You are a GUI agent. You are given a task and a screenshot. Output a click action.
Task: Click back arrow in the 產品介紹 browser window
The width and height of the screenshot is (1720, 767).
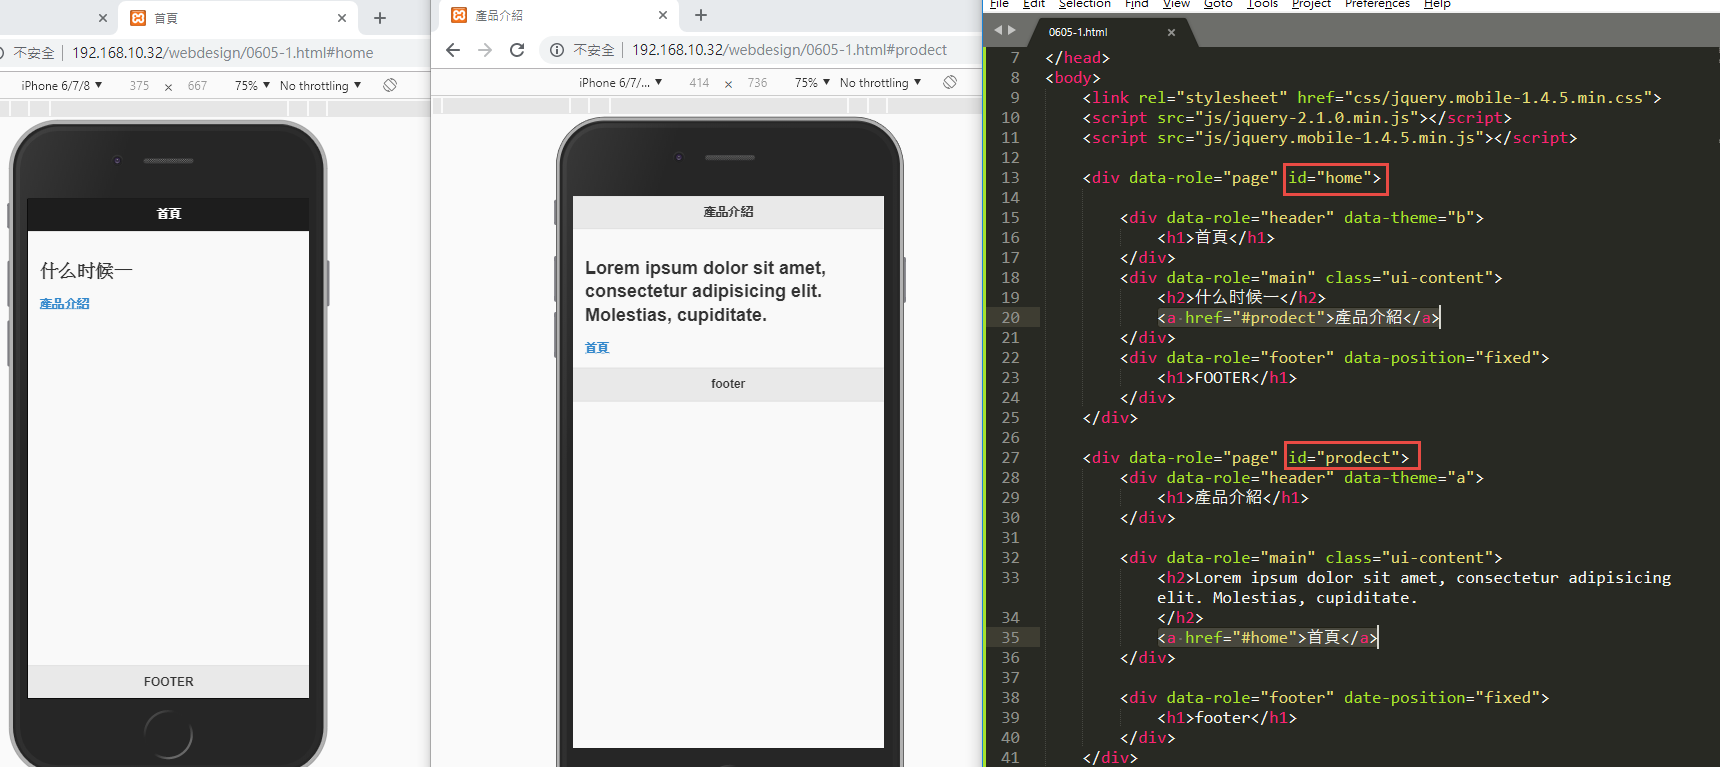[x=453, y=50]
